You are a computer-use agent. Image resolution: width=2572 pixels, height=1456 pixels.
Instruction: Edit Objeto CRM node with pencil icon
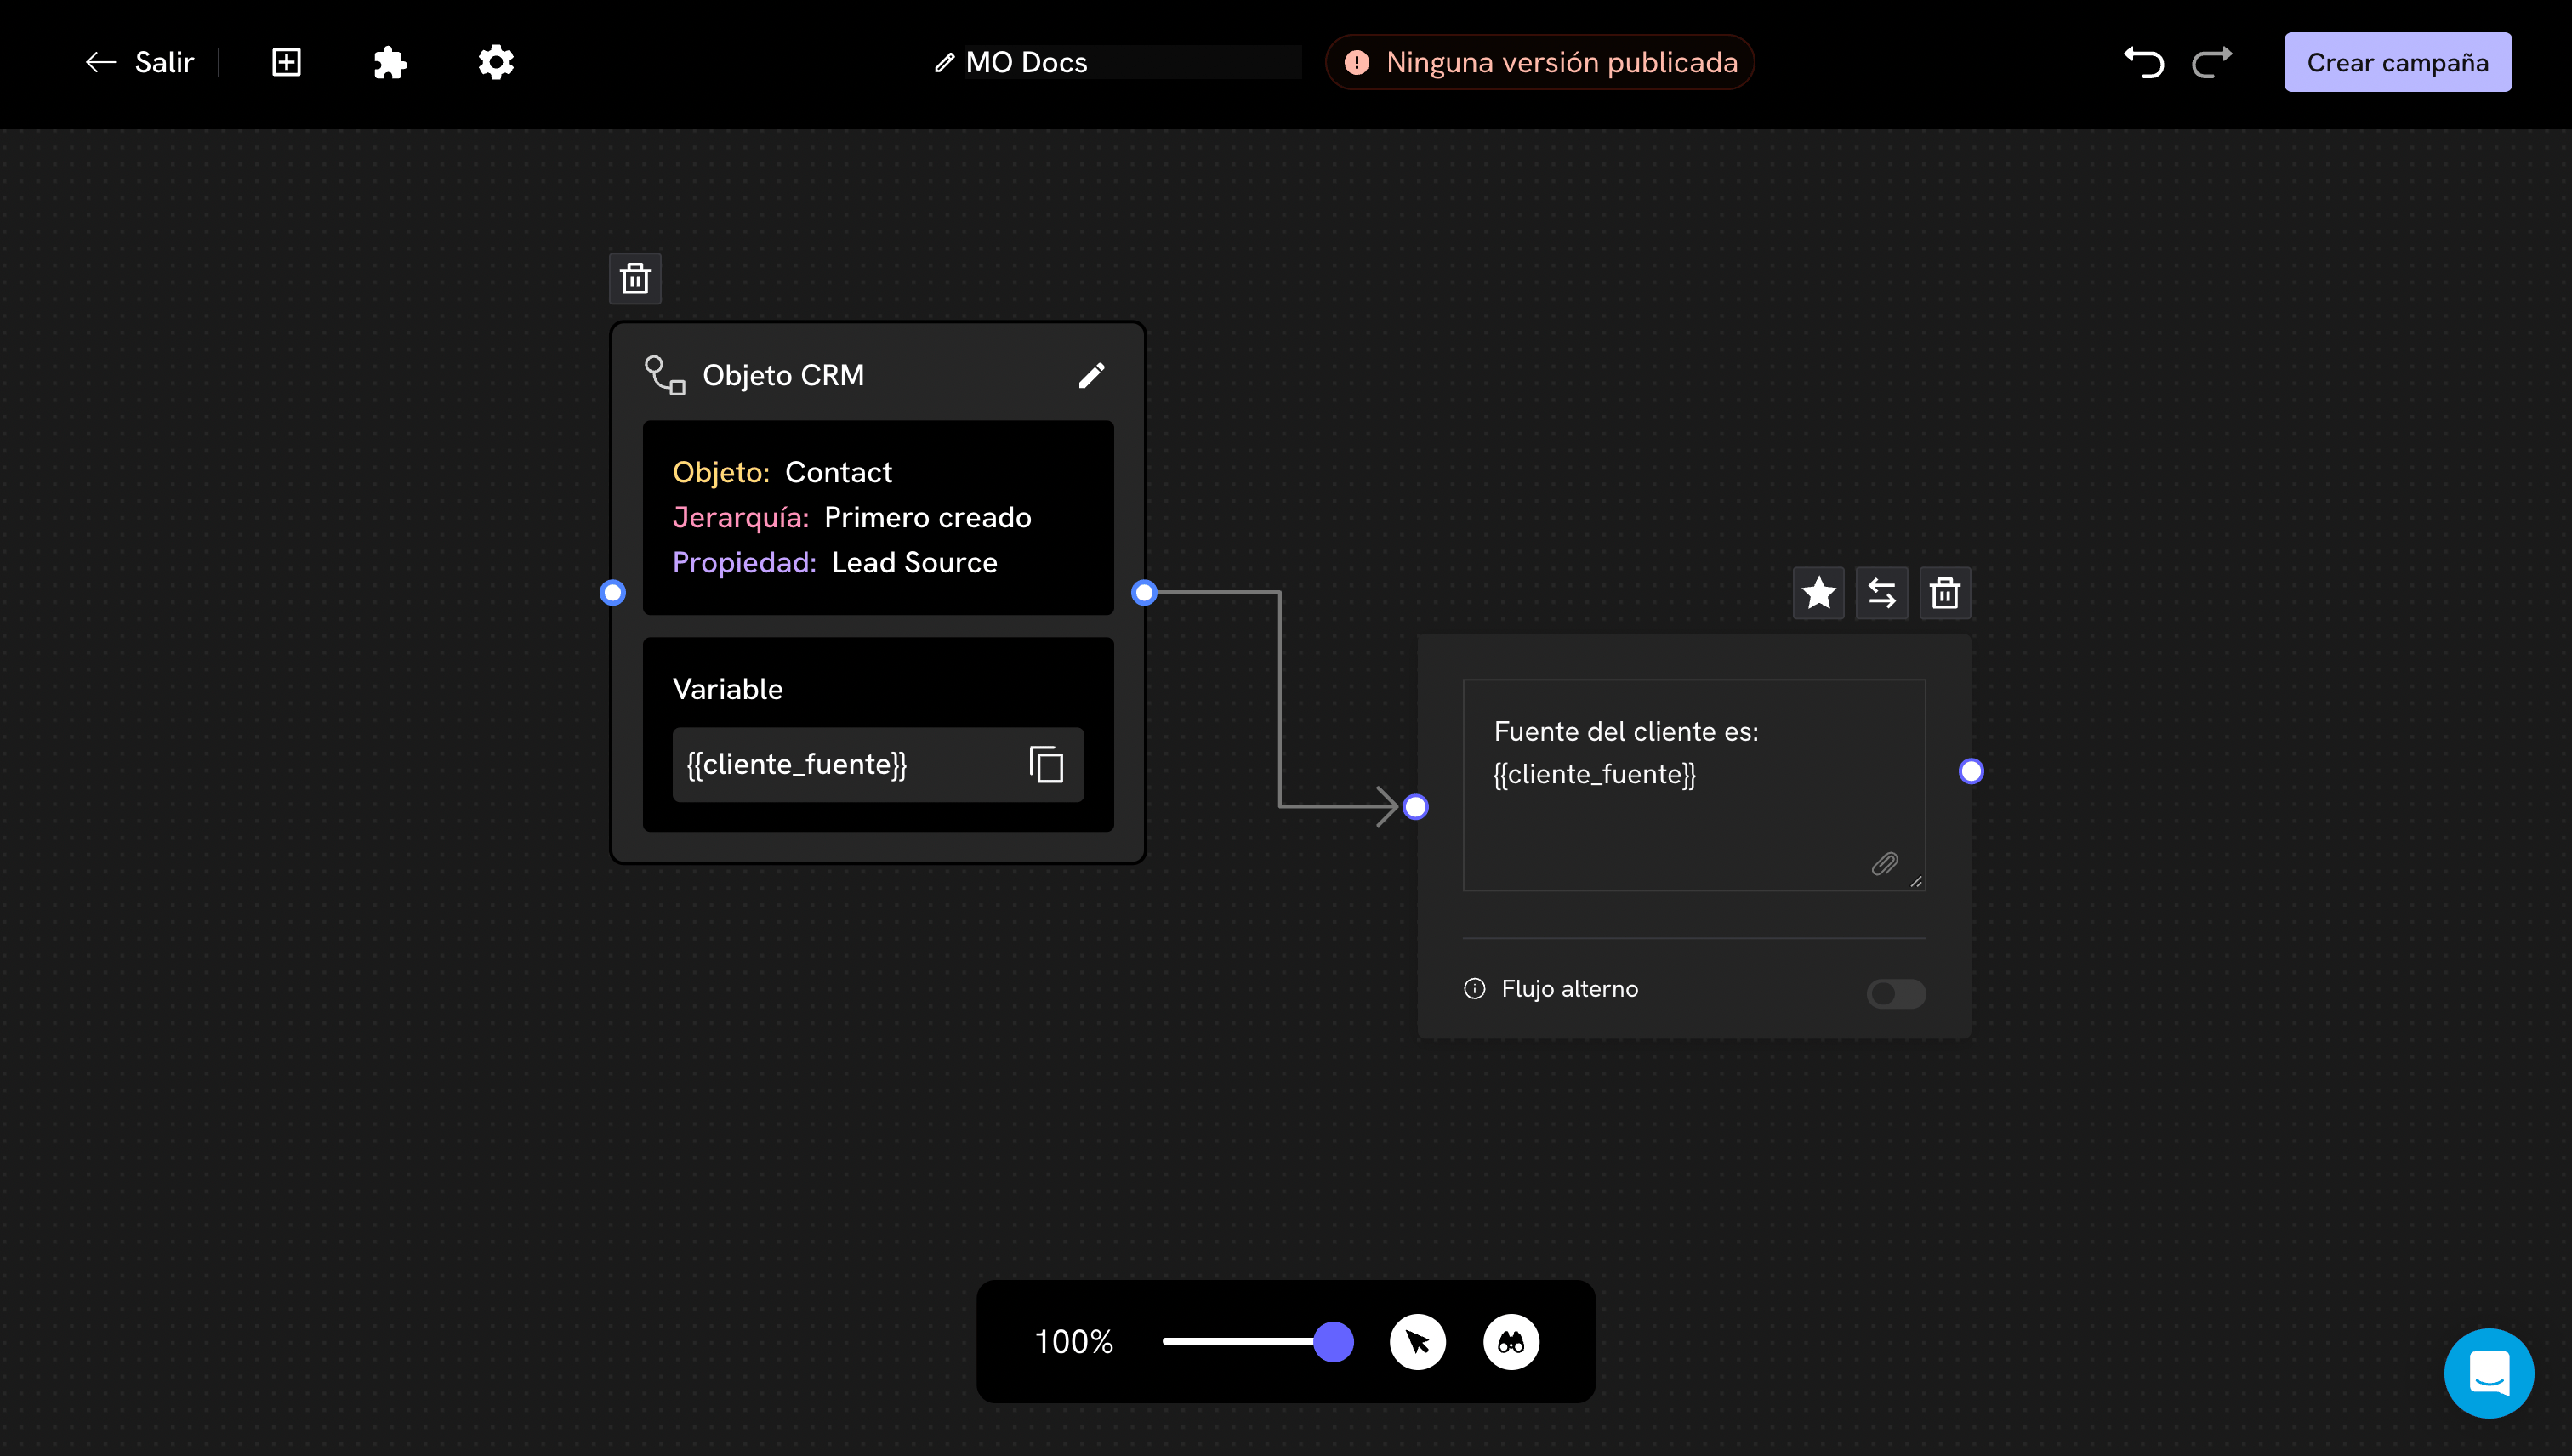tap(1091, 375)
